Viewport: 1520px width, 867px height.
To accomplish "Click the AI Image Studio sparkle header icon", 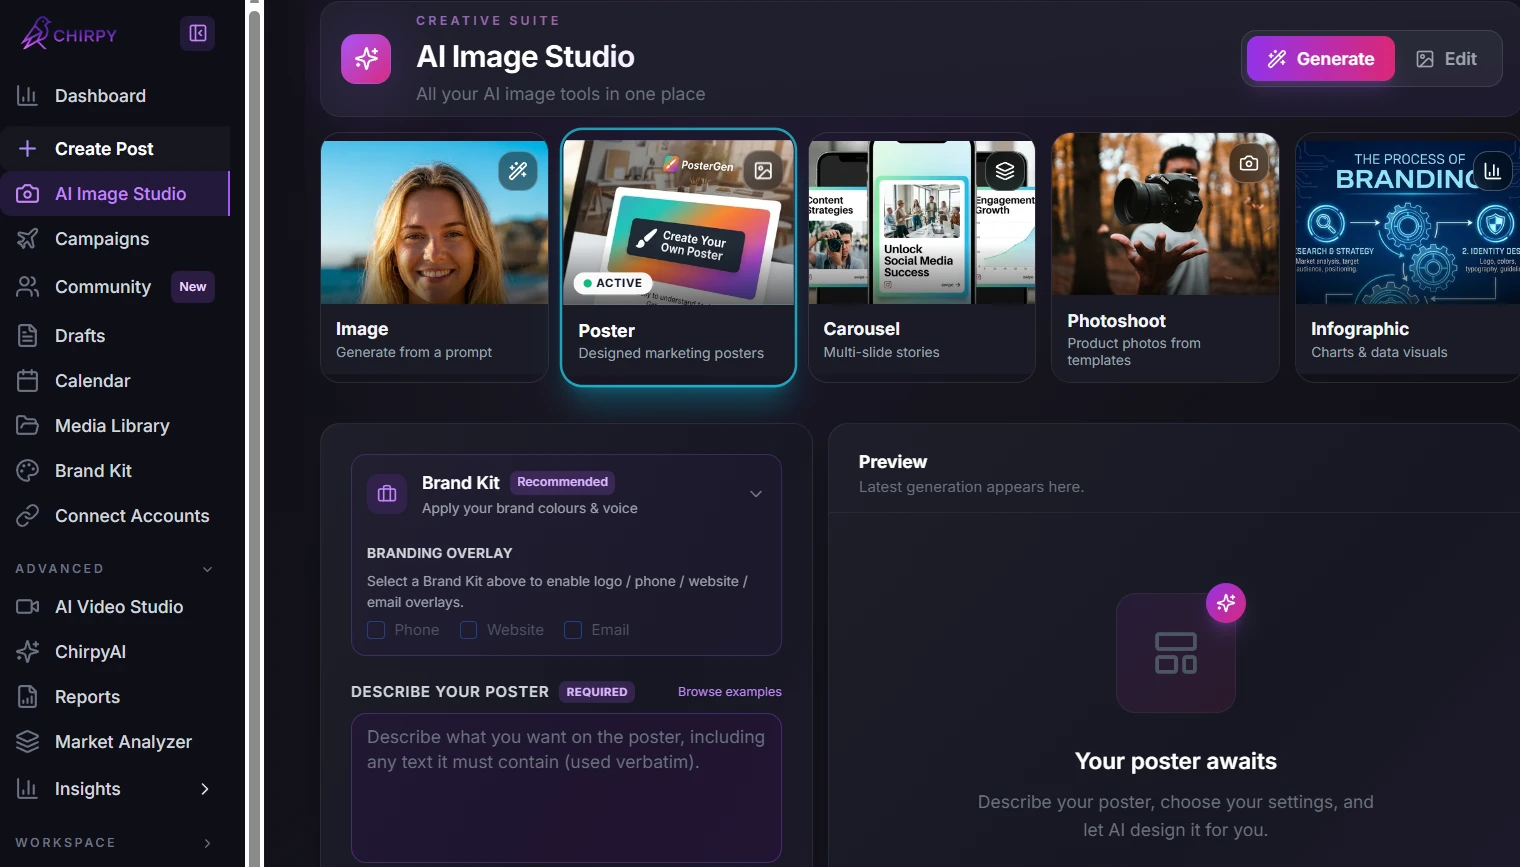I will pos(366,59).
